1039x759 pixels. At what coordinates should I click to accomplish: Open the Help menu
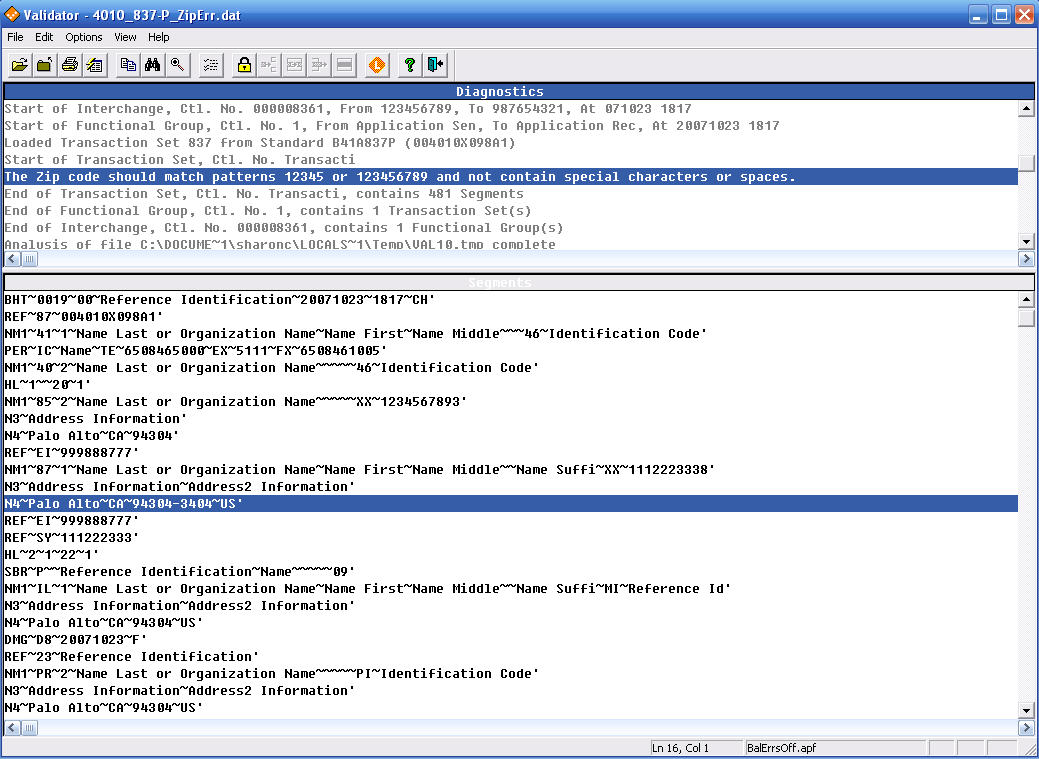(158, 37)
